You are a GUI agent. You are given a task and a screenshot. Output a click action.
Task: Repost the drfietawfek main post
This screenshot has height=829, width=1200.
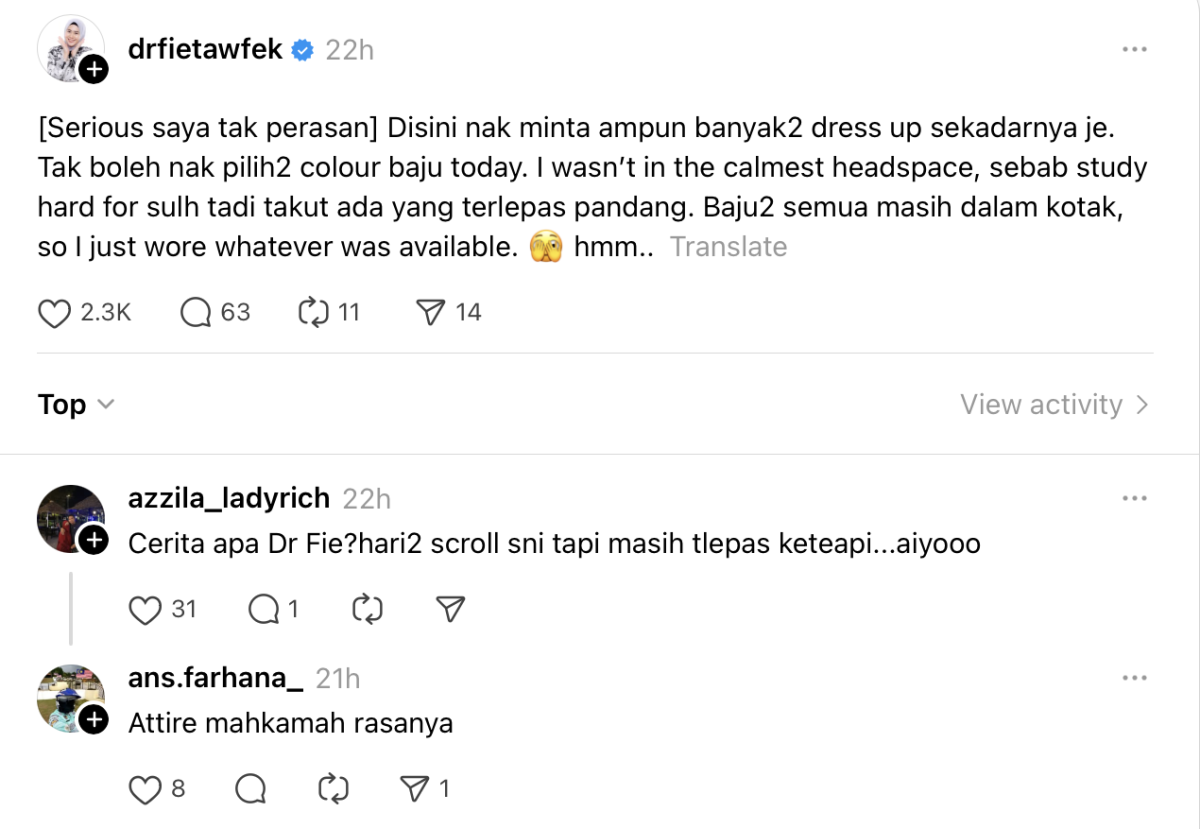pos(314,313)
